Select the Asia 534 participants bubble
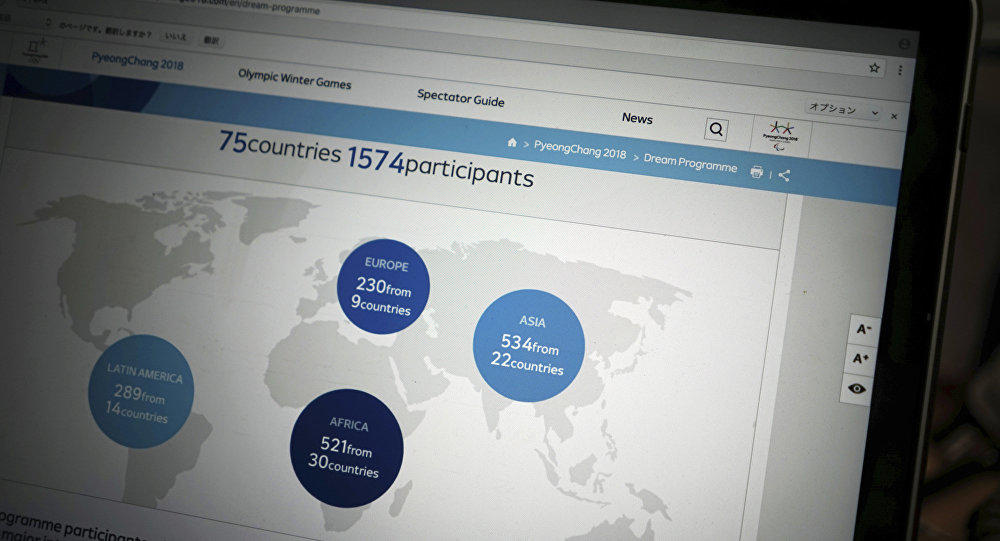Image resolution: width=1000 pixels, height=541 pixels. pos(529,345)
